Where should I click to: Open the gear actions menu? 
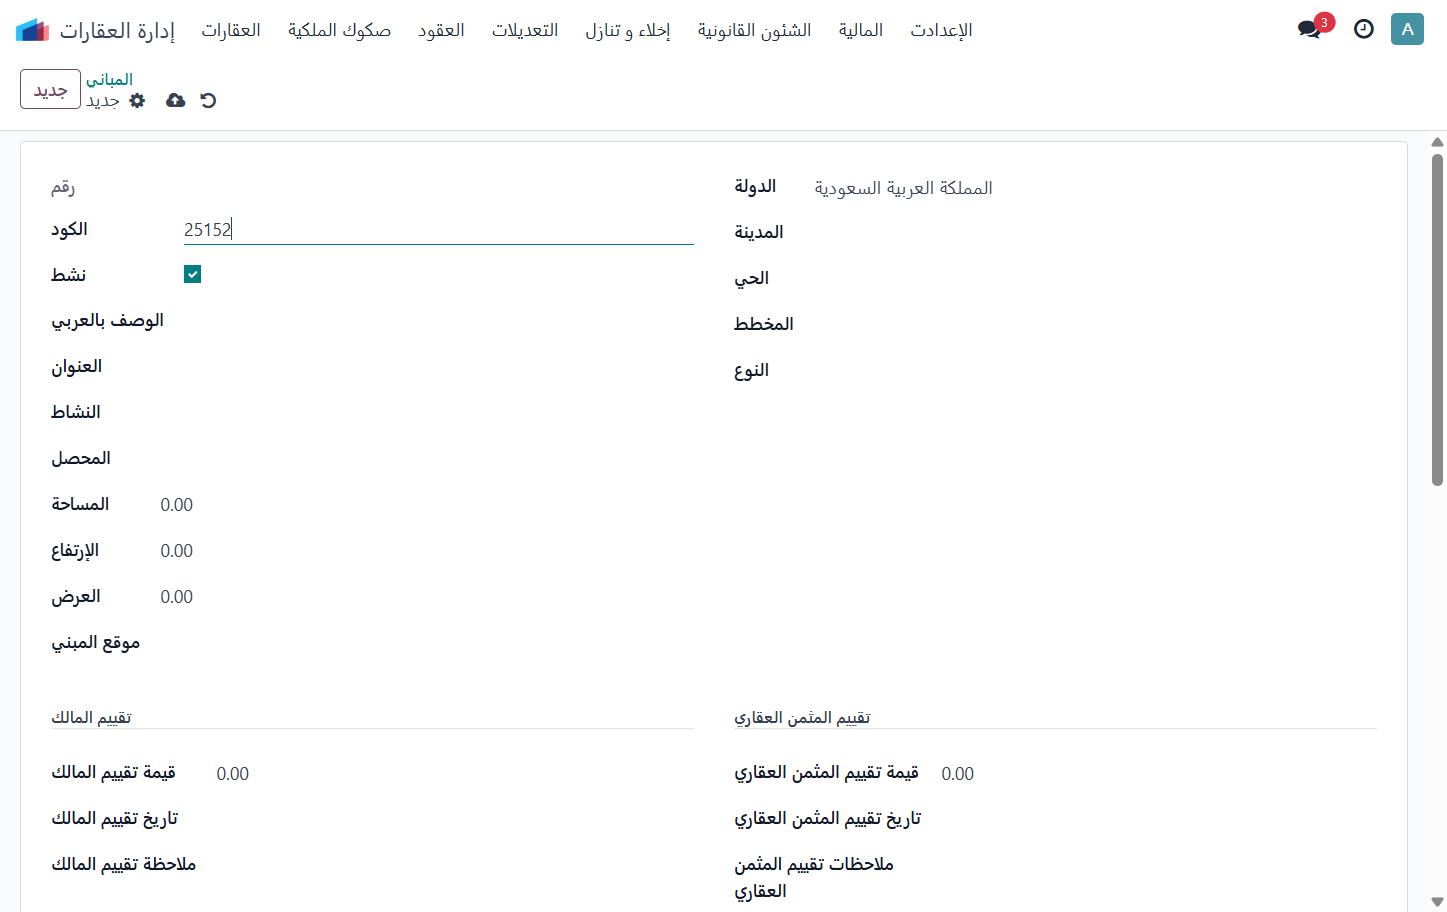pos(138,100)
